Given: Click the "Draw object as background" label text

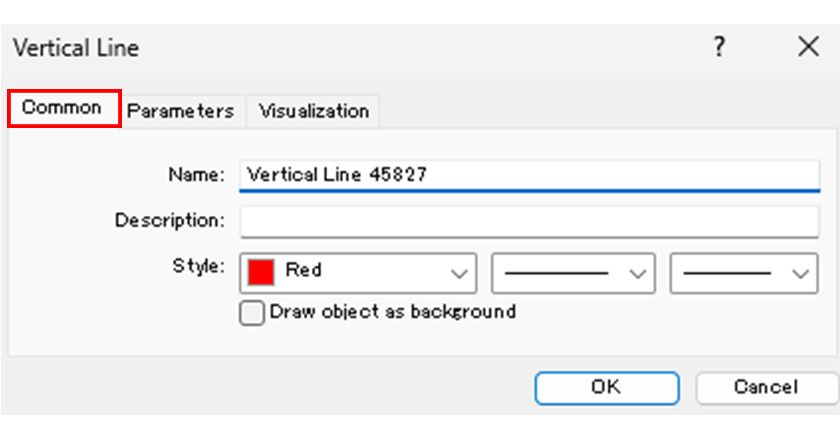Looking at the screenshot, I should point(392,312).
